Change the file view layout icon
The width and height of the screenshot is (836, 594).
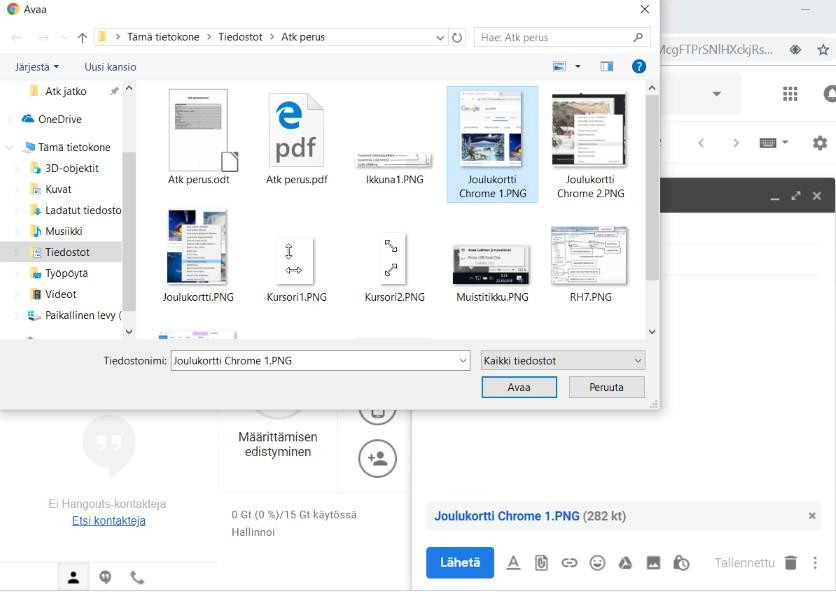click(x=559, y=67)
